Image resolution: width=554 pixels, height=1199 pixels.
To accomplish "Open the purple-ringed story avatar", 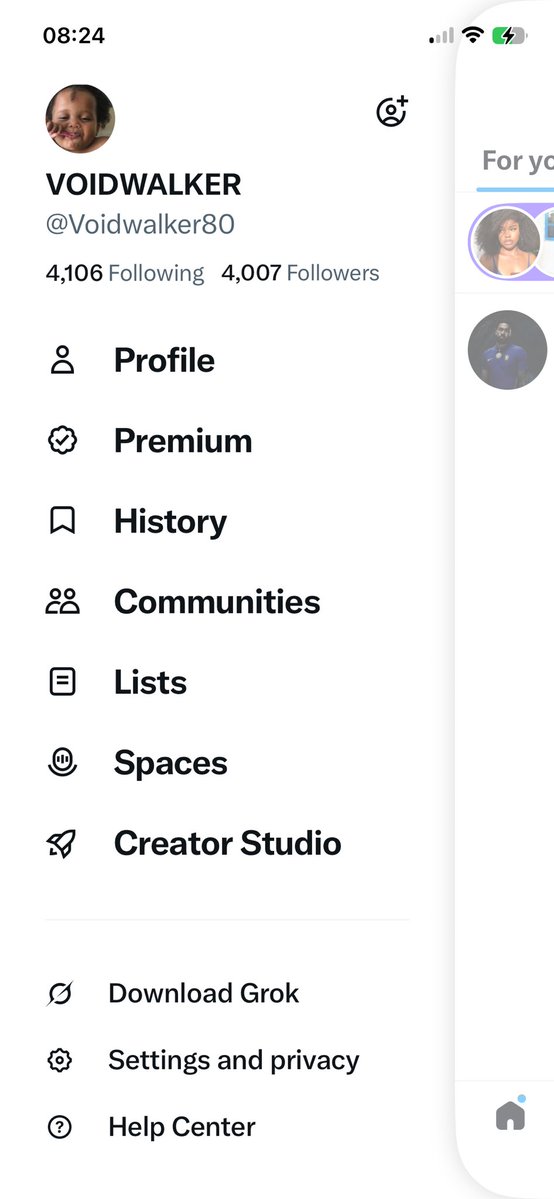I will (x=505, y=242).
